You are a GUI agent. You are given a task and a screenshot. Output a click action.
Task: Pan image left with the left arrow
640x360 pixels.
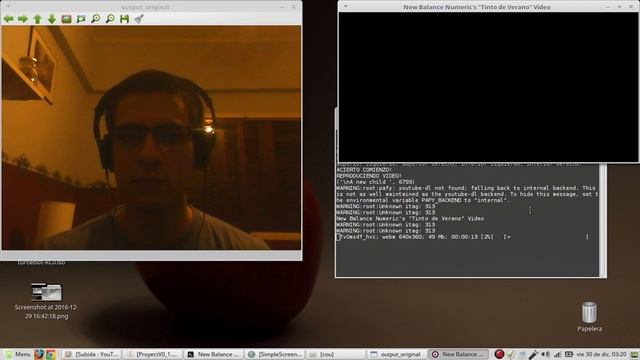tap(9, 19)
